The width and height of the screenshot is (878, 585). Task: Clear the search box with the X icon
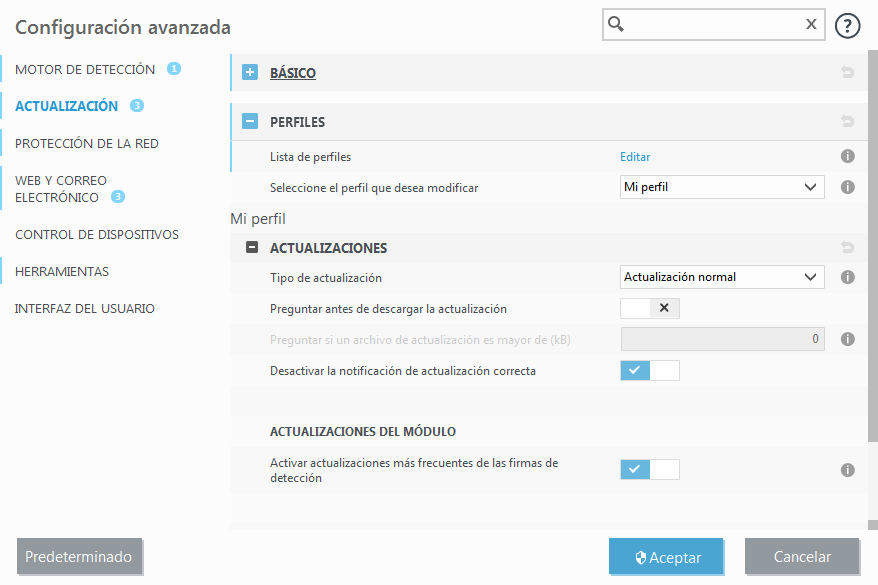pos(811,25)
